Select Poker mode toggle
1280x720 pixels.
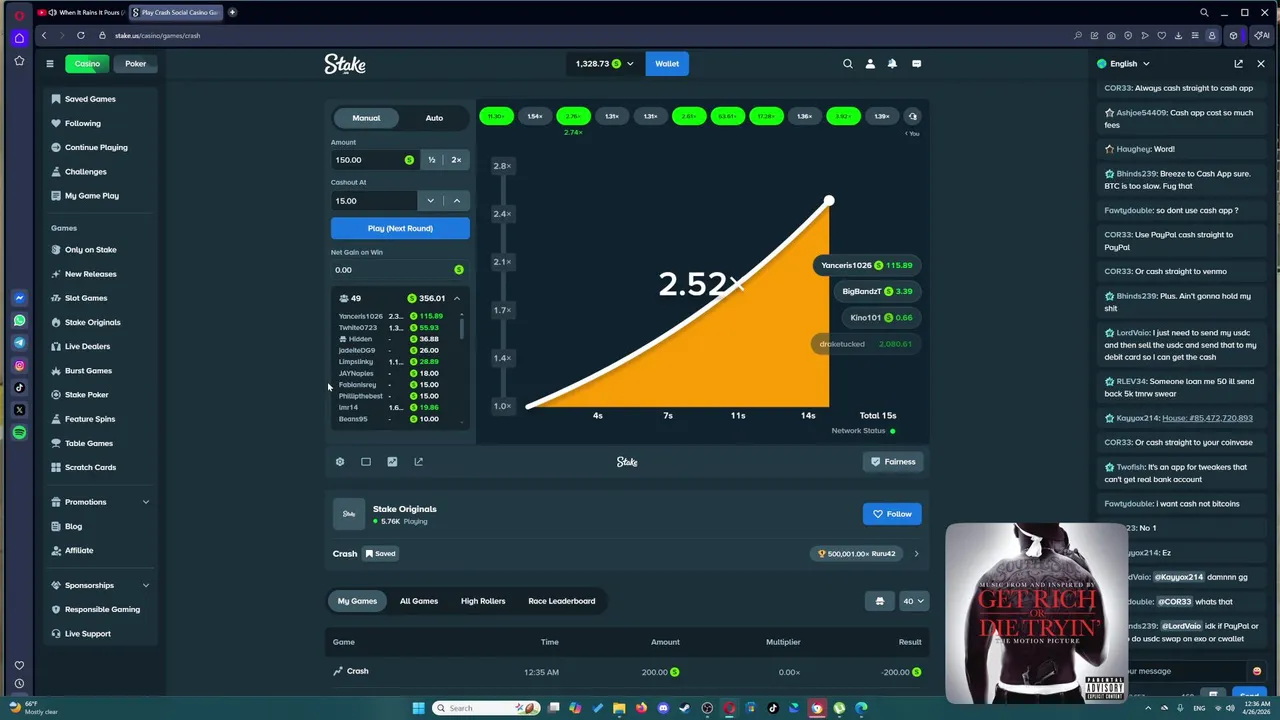pos(136,64)
